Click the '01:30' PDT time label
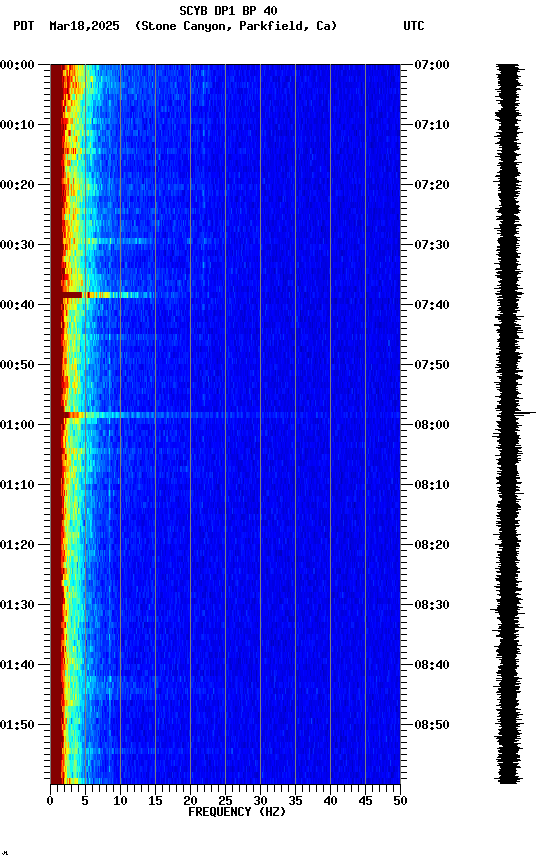The image size is (552, 864). [17, 605]
